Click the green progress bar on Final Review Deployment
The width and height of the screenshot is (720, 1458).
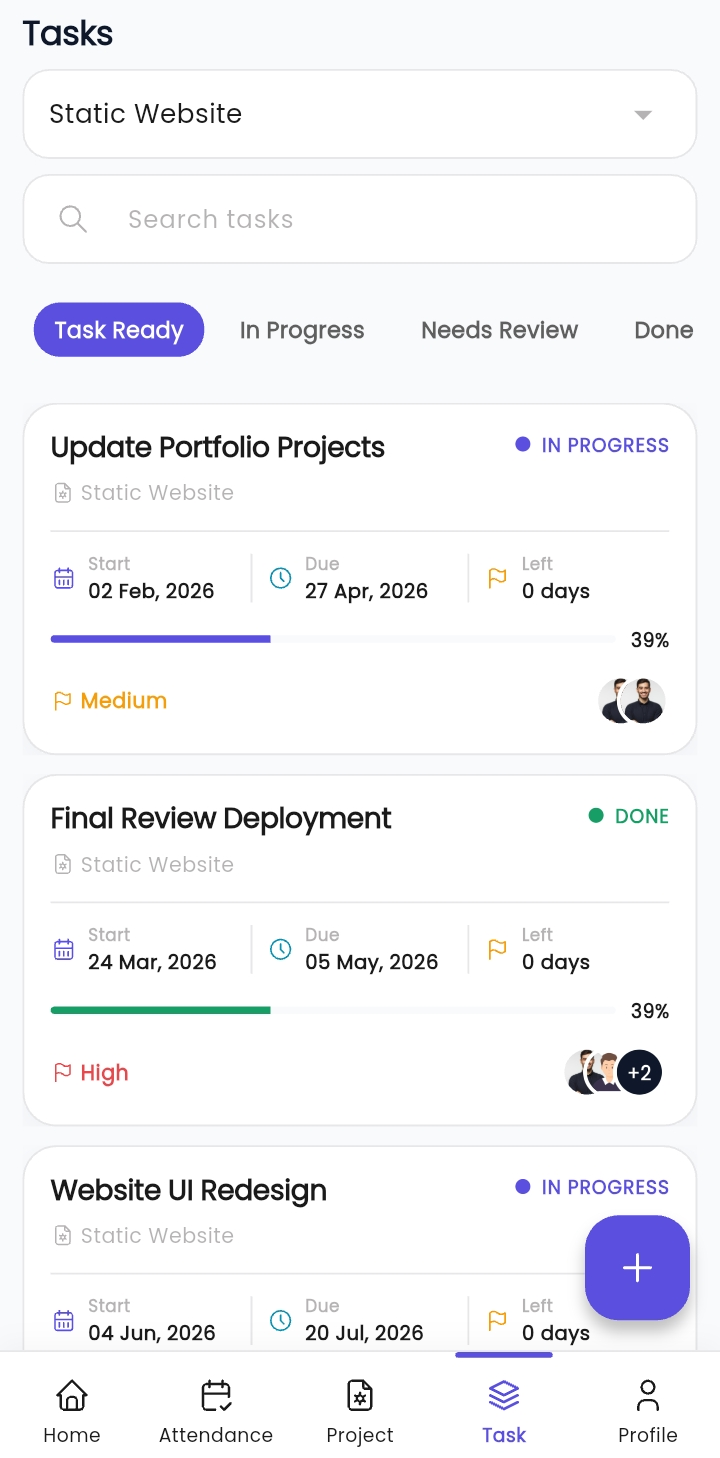(x=333, y=1010)
